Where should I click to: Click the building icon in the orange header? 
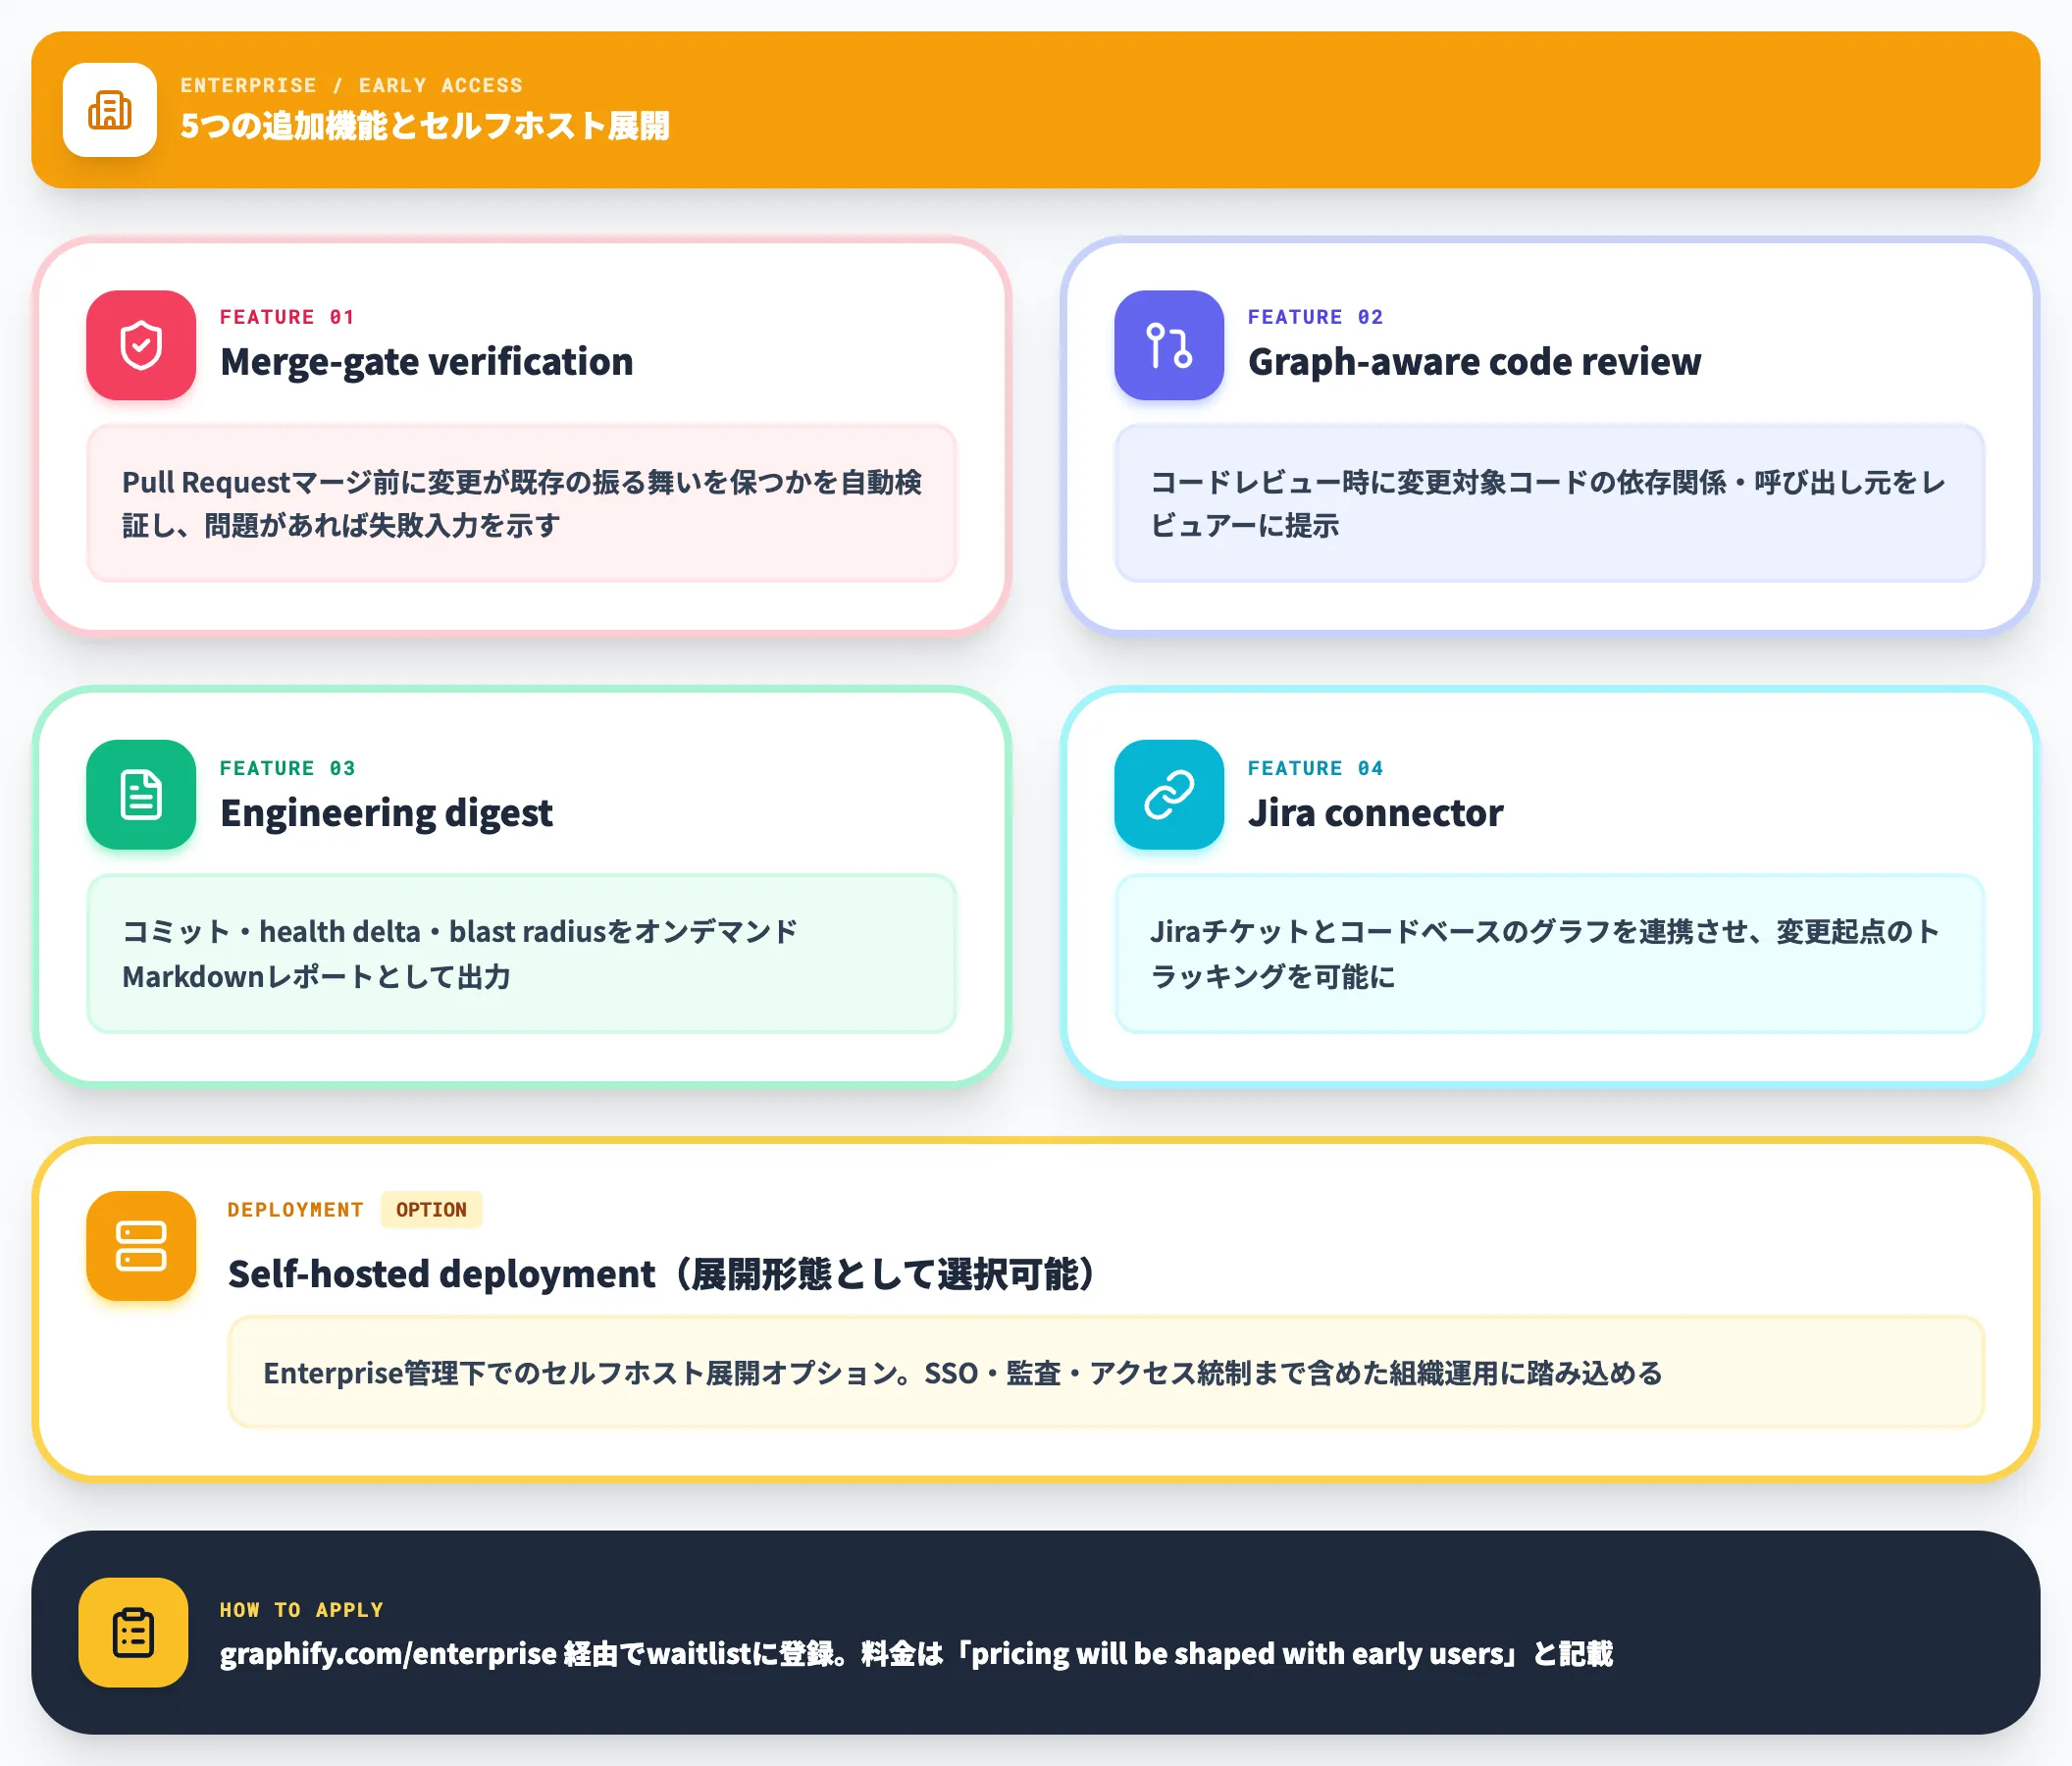(110, 110)
